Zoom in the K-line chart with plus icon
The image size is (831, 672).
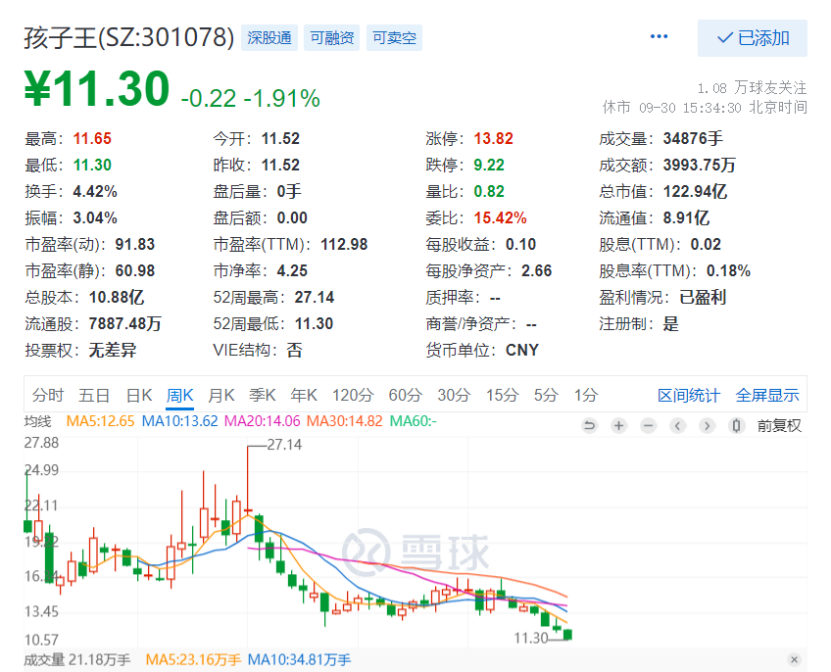[x=619, y=425]
